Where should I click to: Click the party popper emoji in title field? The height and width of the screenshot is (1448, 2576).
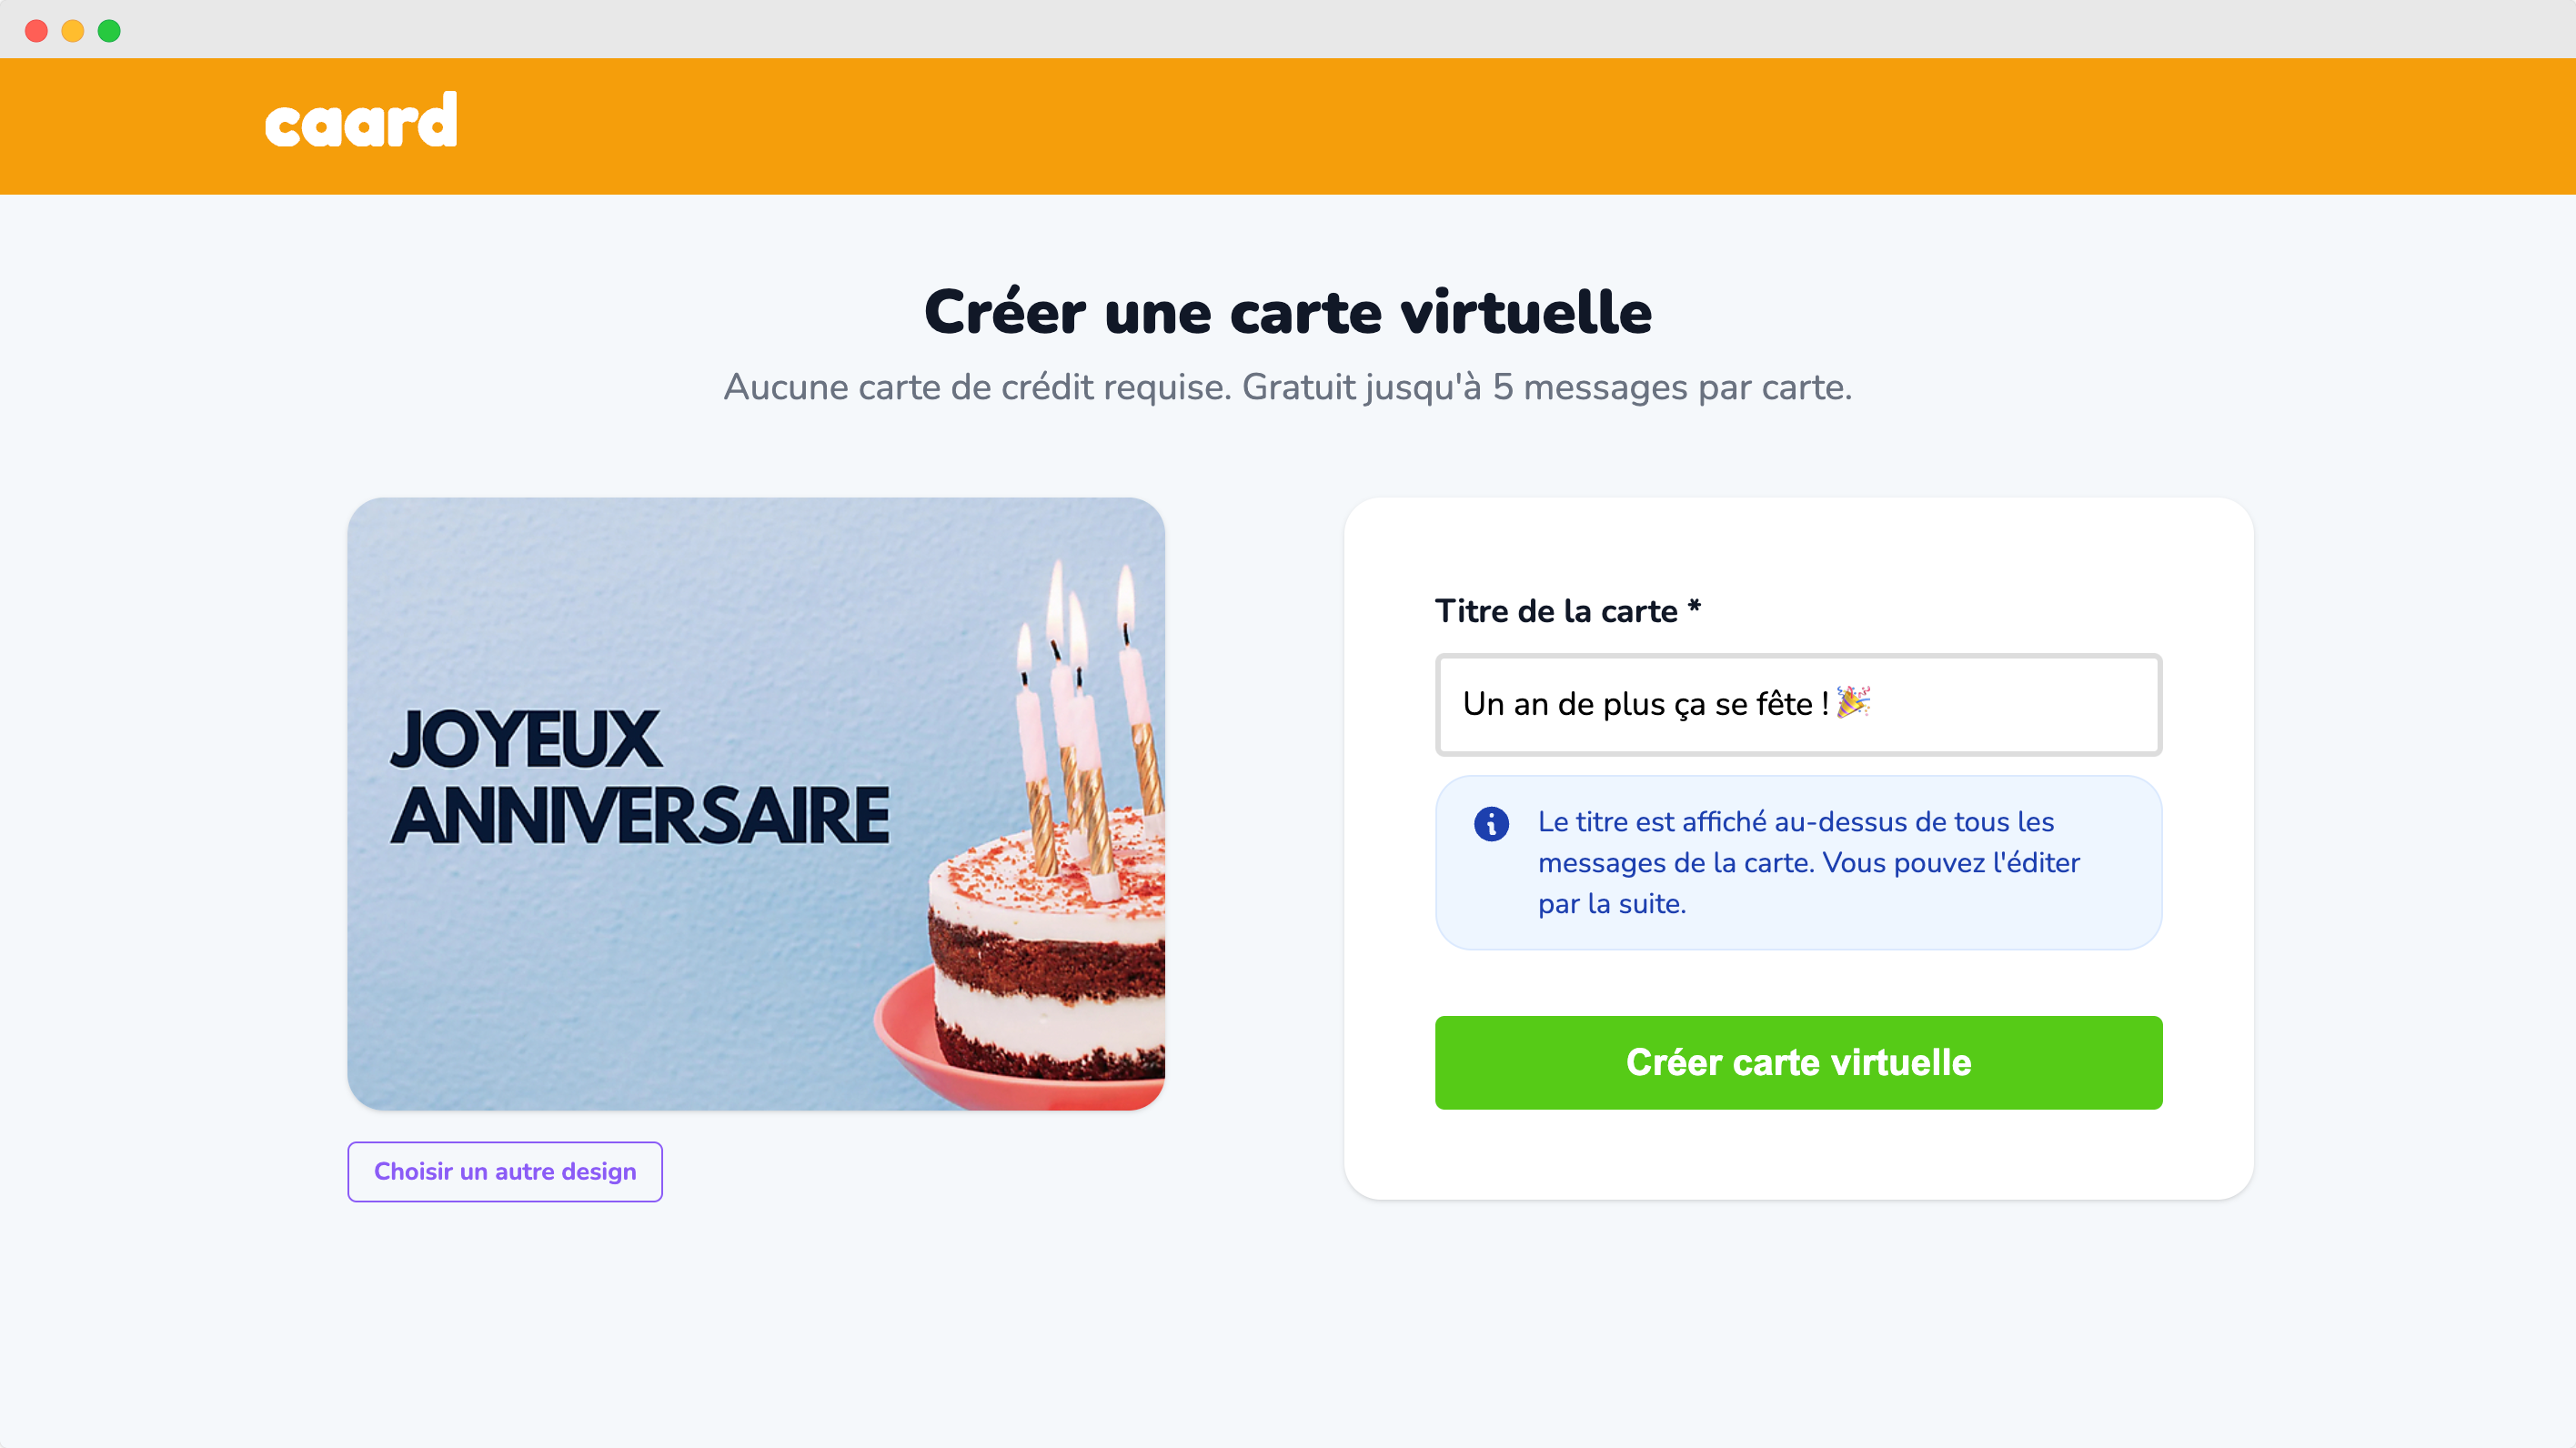tap(1856, 703)
